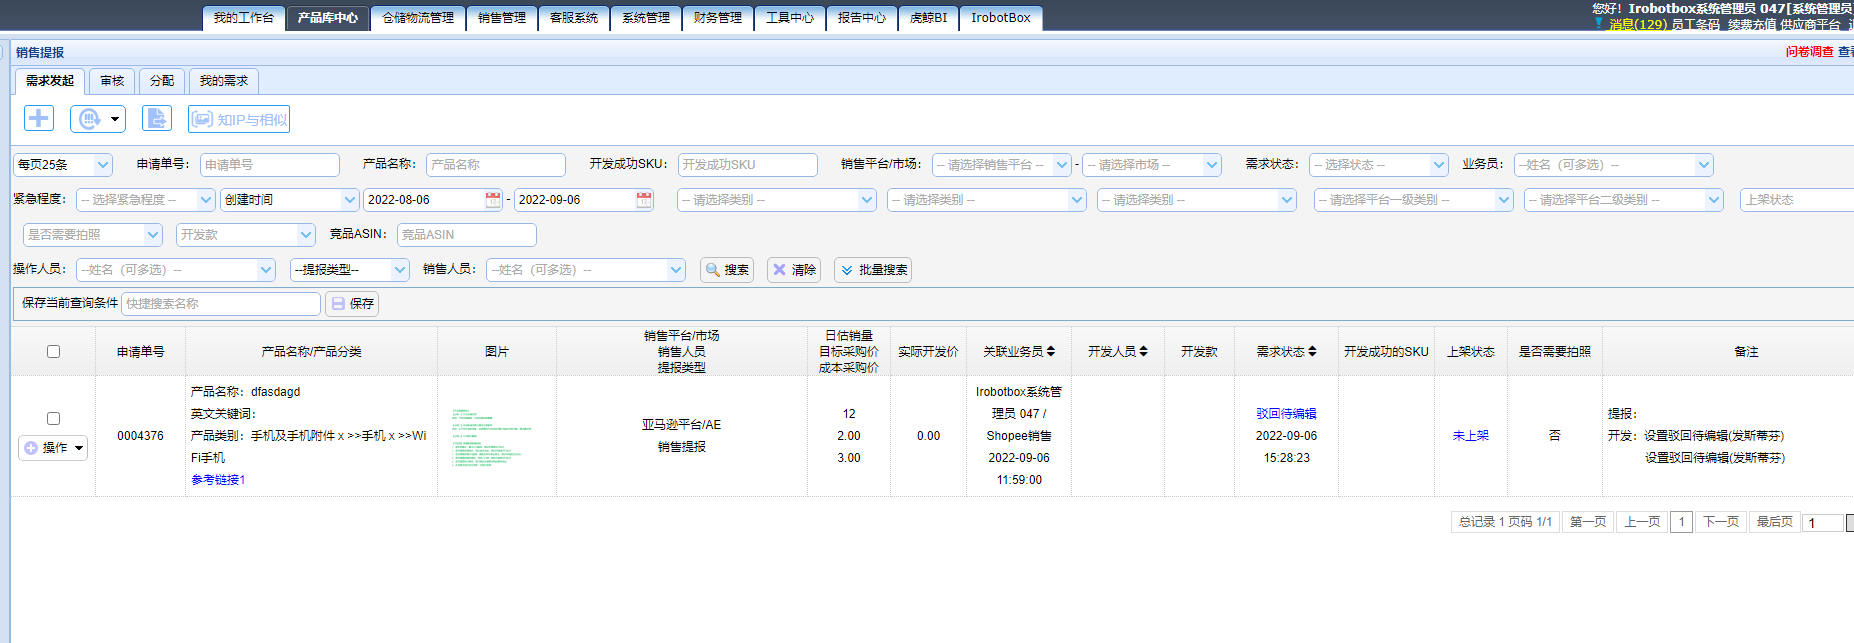
Task: Go to 第一页 in pagination
Action: [1588, 522]
